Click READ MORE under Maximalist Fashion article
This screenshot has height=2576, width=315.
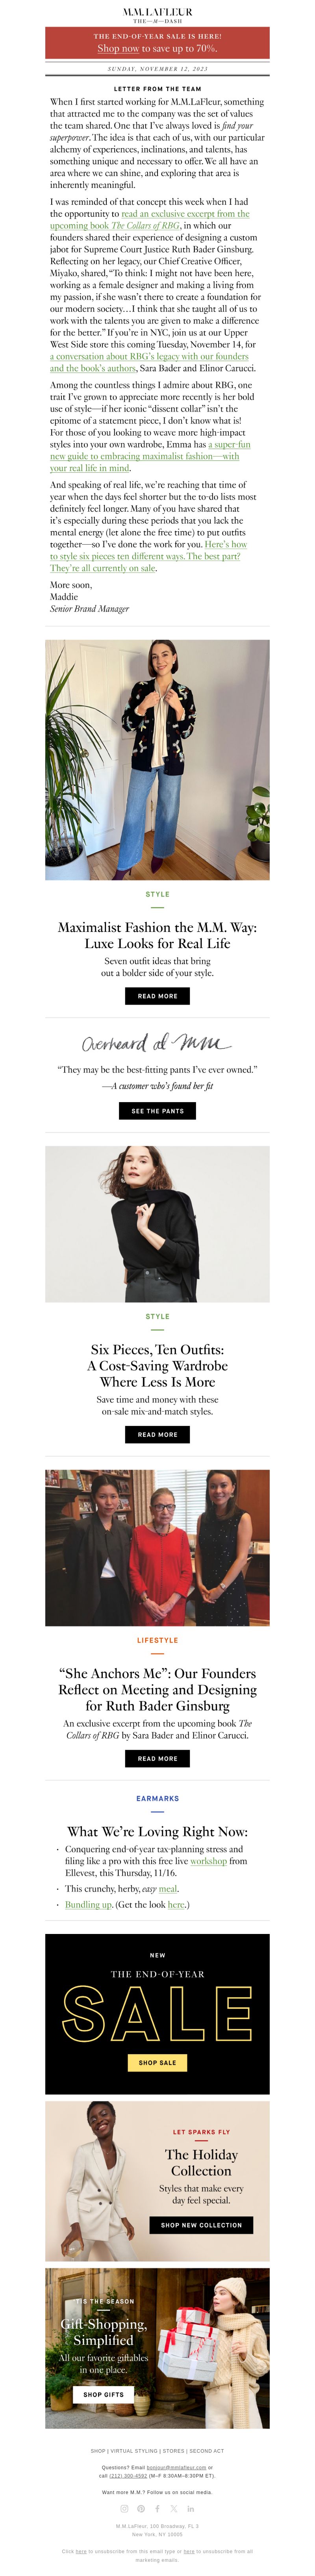[157, 996]
